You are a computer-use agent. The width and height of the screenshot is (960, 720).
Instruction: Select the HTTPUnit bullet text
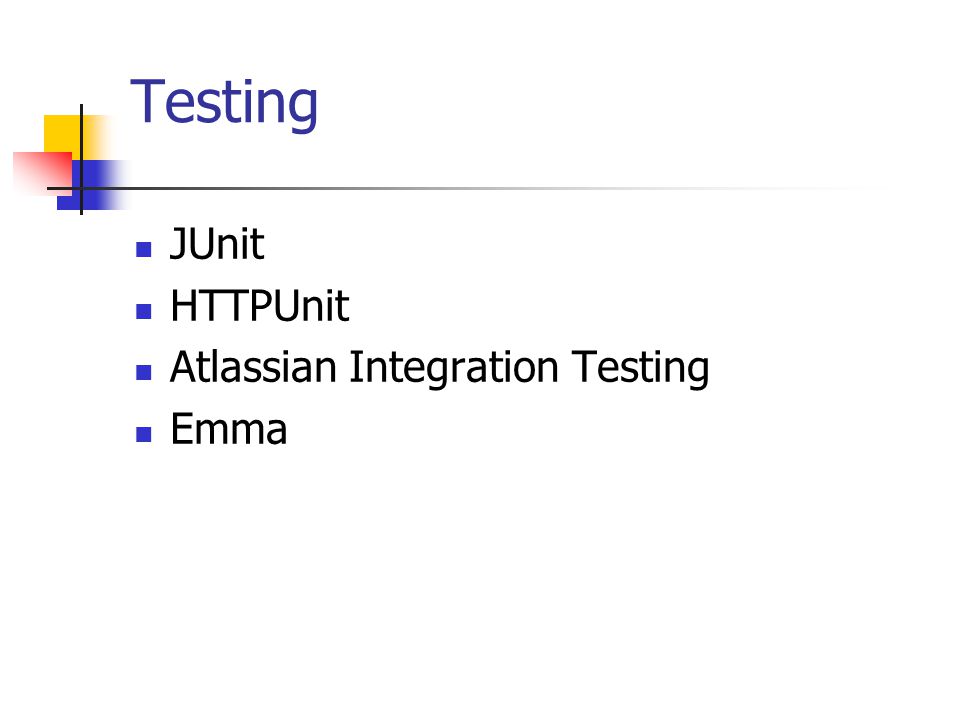[x=260, y=306]
